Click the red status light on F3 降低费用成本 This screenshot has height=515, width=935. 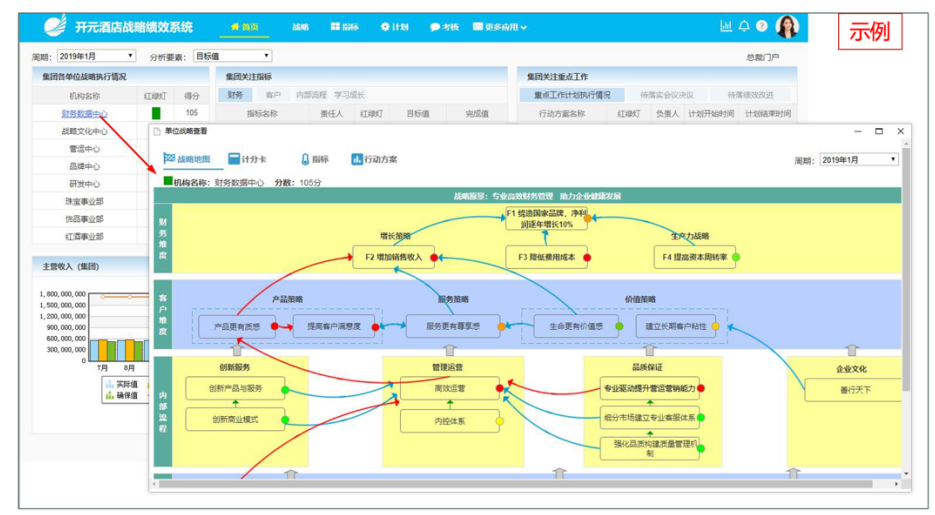587,258
